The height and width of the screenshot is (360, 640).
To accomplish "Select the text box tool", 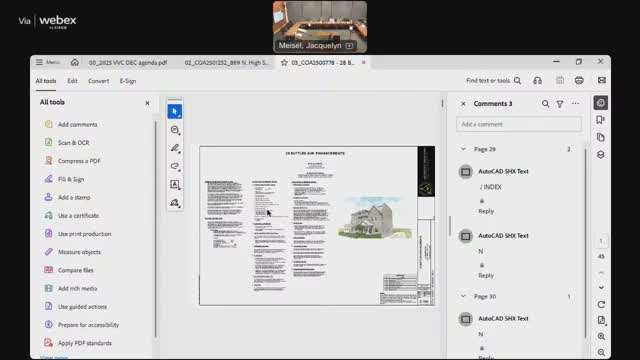I will 175,184.
